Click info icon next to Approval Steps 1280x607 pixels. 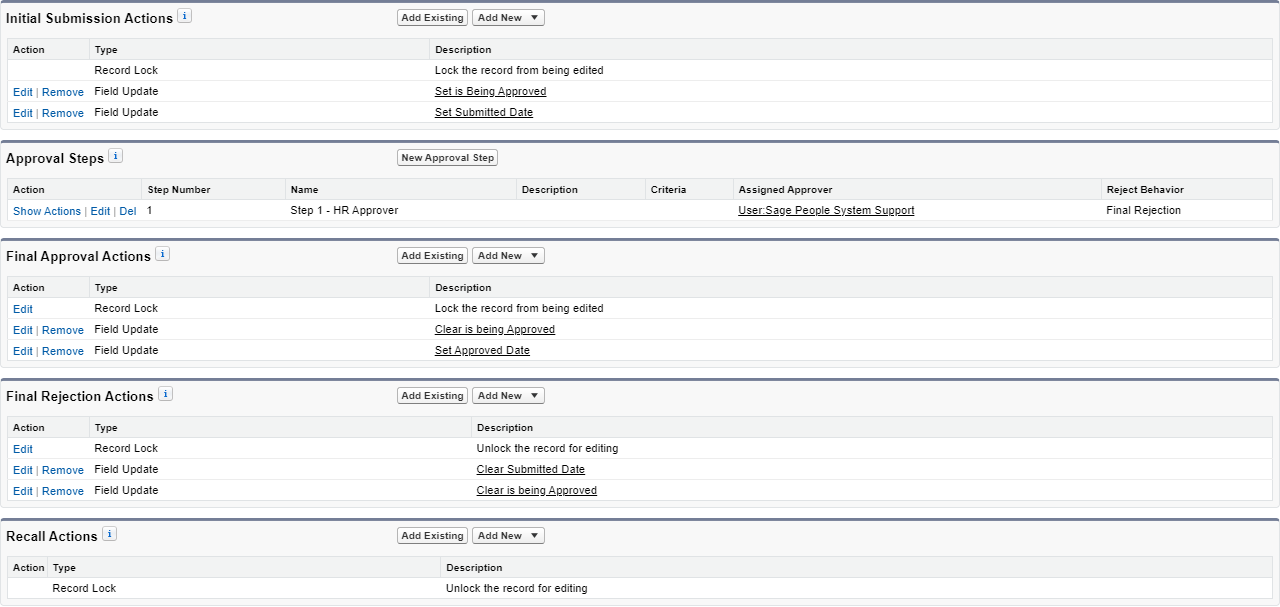click(x=116, y=156)
